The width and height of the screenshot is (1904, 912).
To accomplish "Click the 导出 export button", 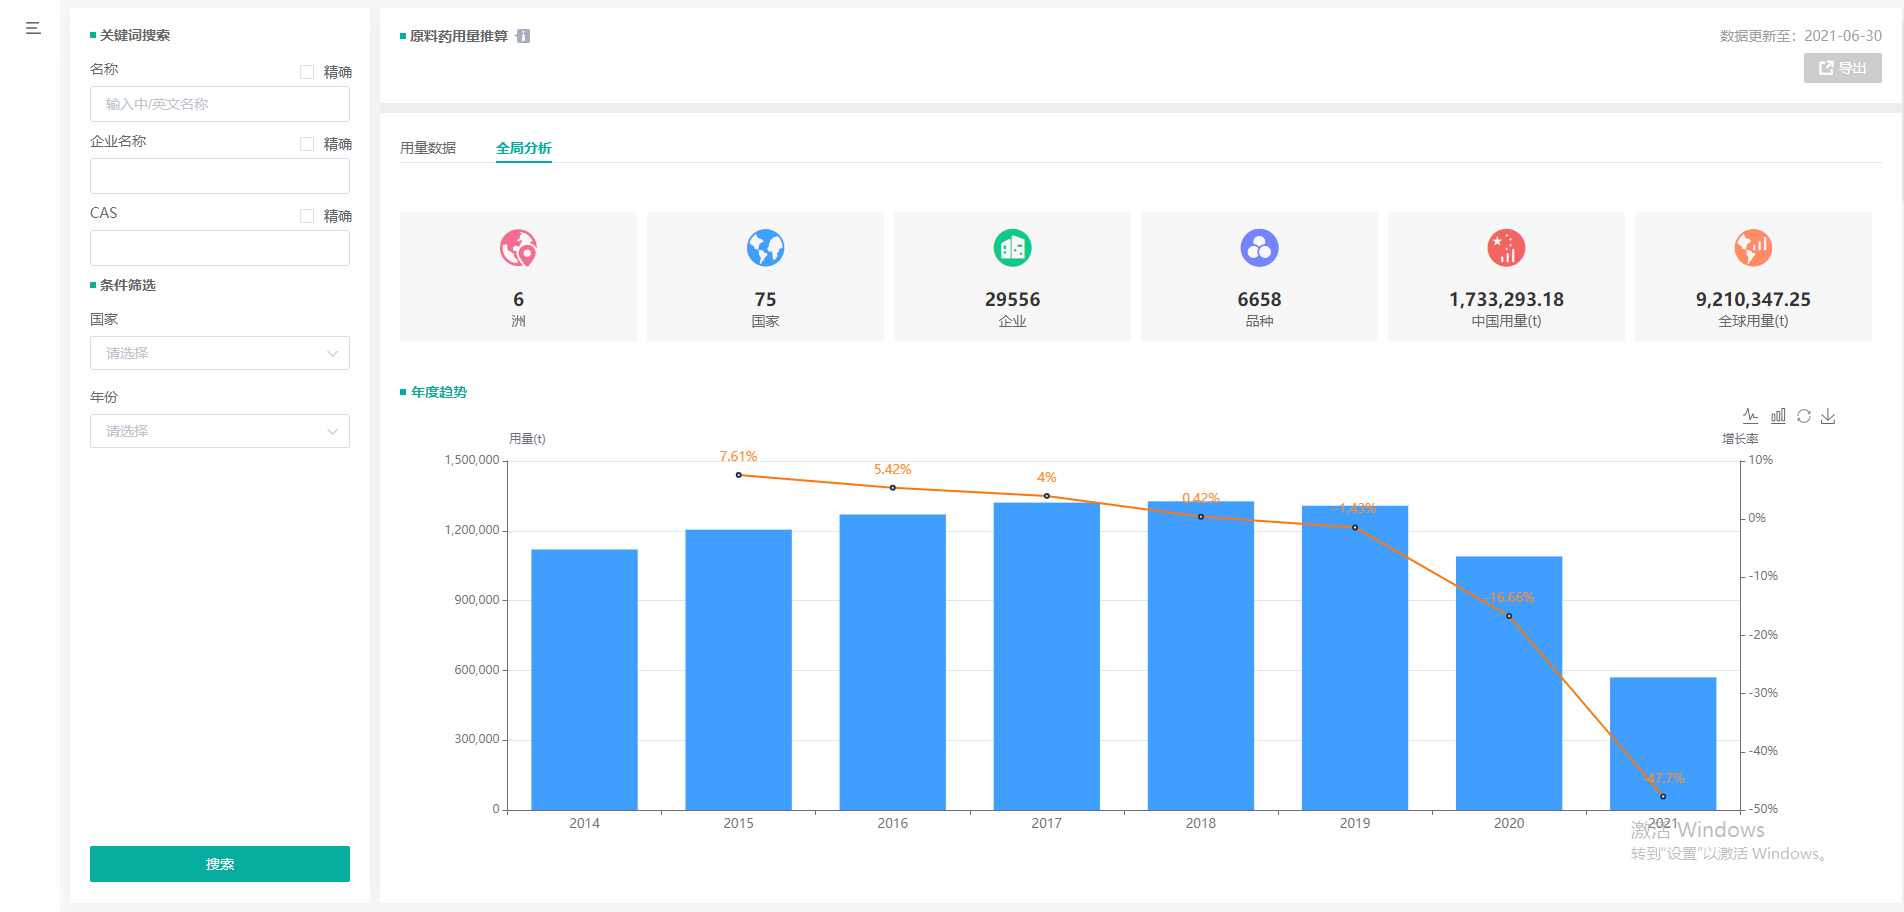I will click(1842, 68).
